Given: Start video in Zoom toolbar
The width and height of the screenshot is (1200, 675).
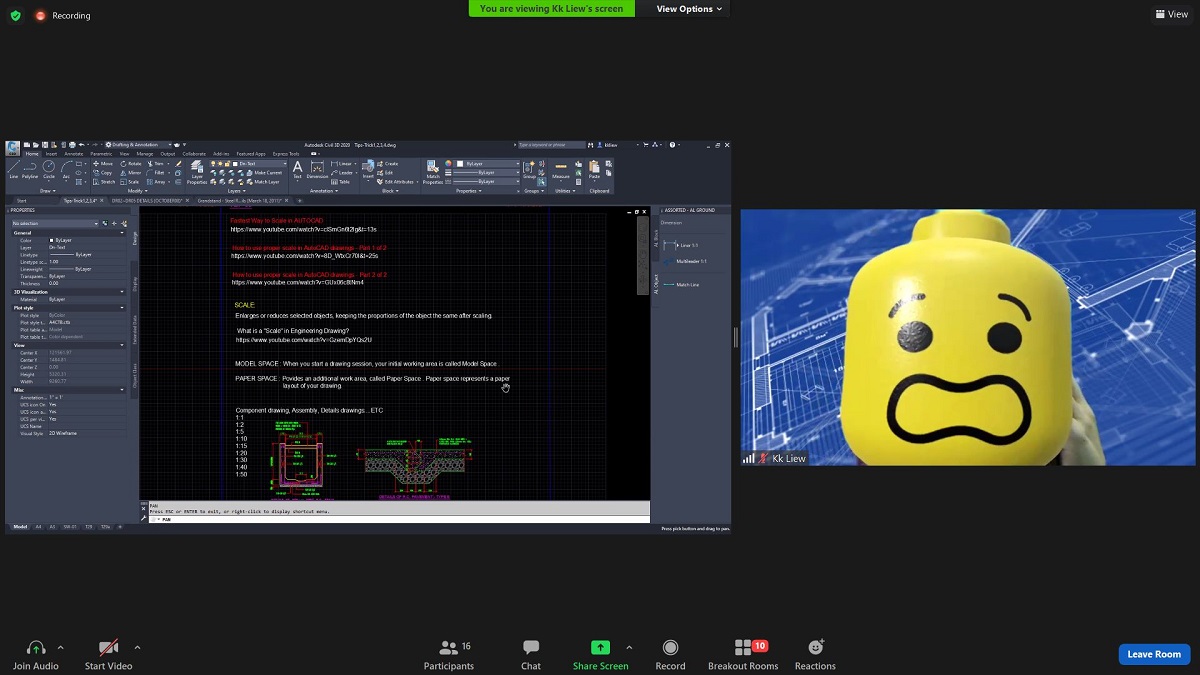Looking at the screenshot, I should [x=108, y=654].
